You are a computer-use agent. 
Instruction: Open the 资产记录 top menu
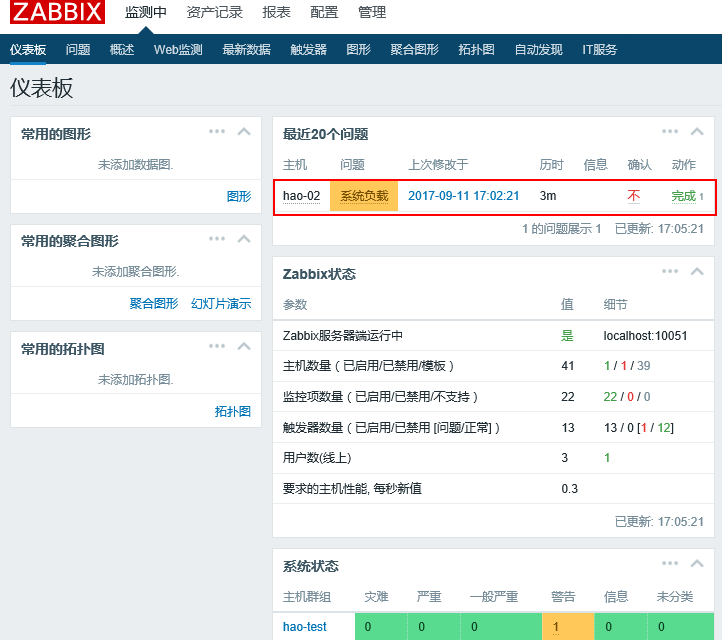[215, 12]
